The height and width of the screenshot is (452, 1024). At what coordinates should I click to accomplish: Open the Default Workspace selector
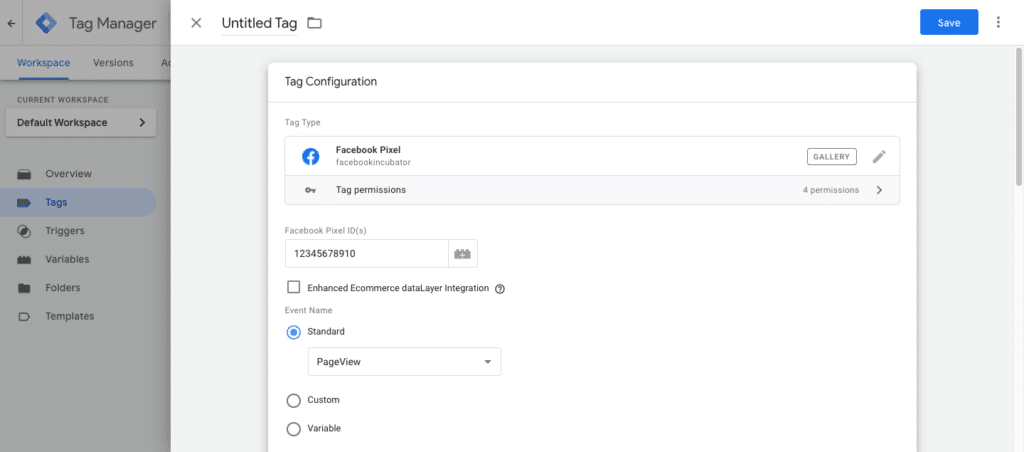[81, 123]
